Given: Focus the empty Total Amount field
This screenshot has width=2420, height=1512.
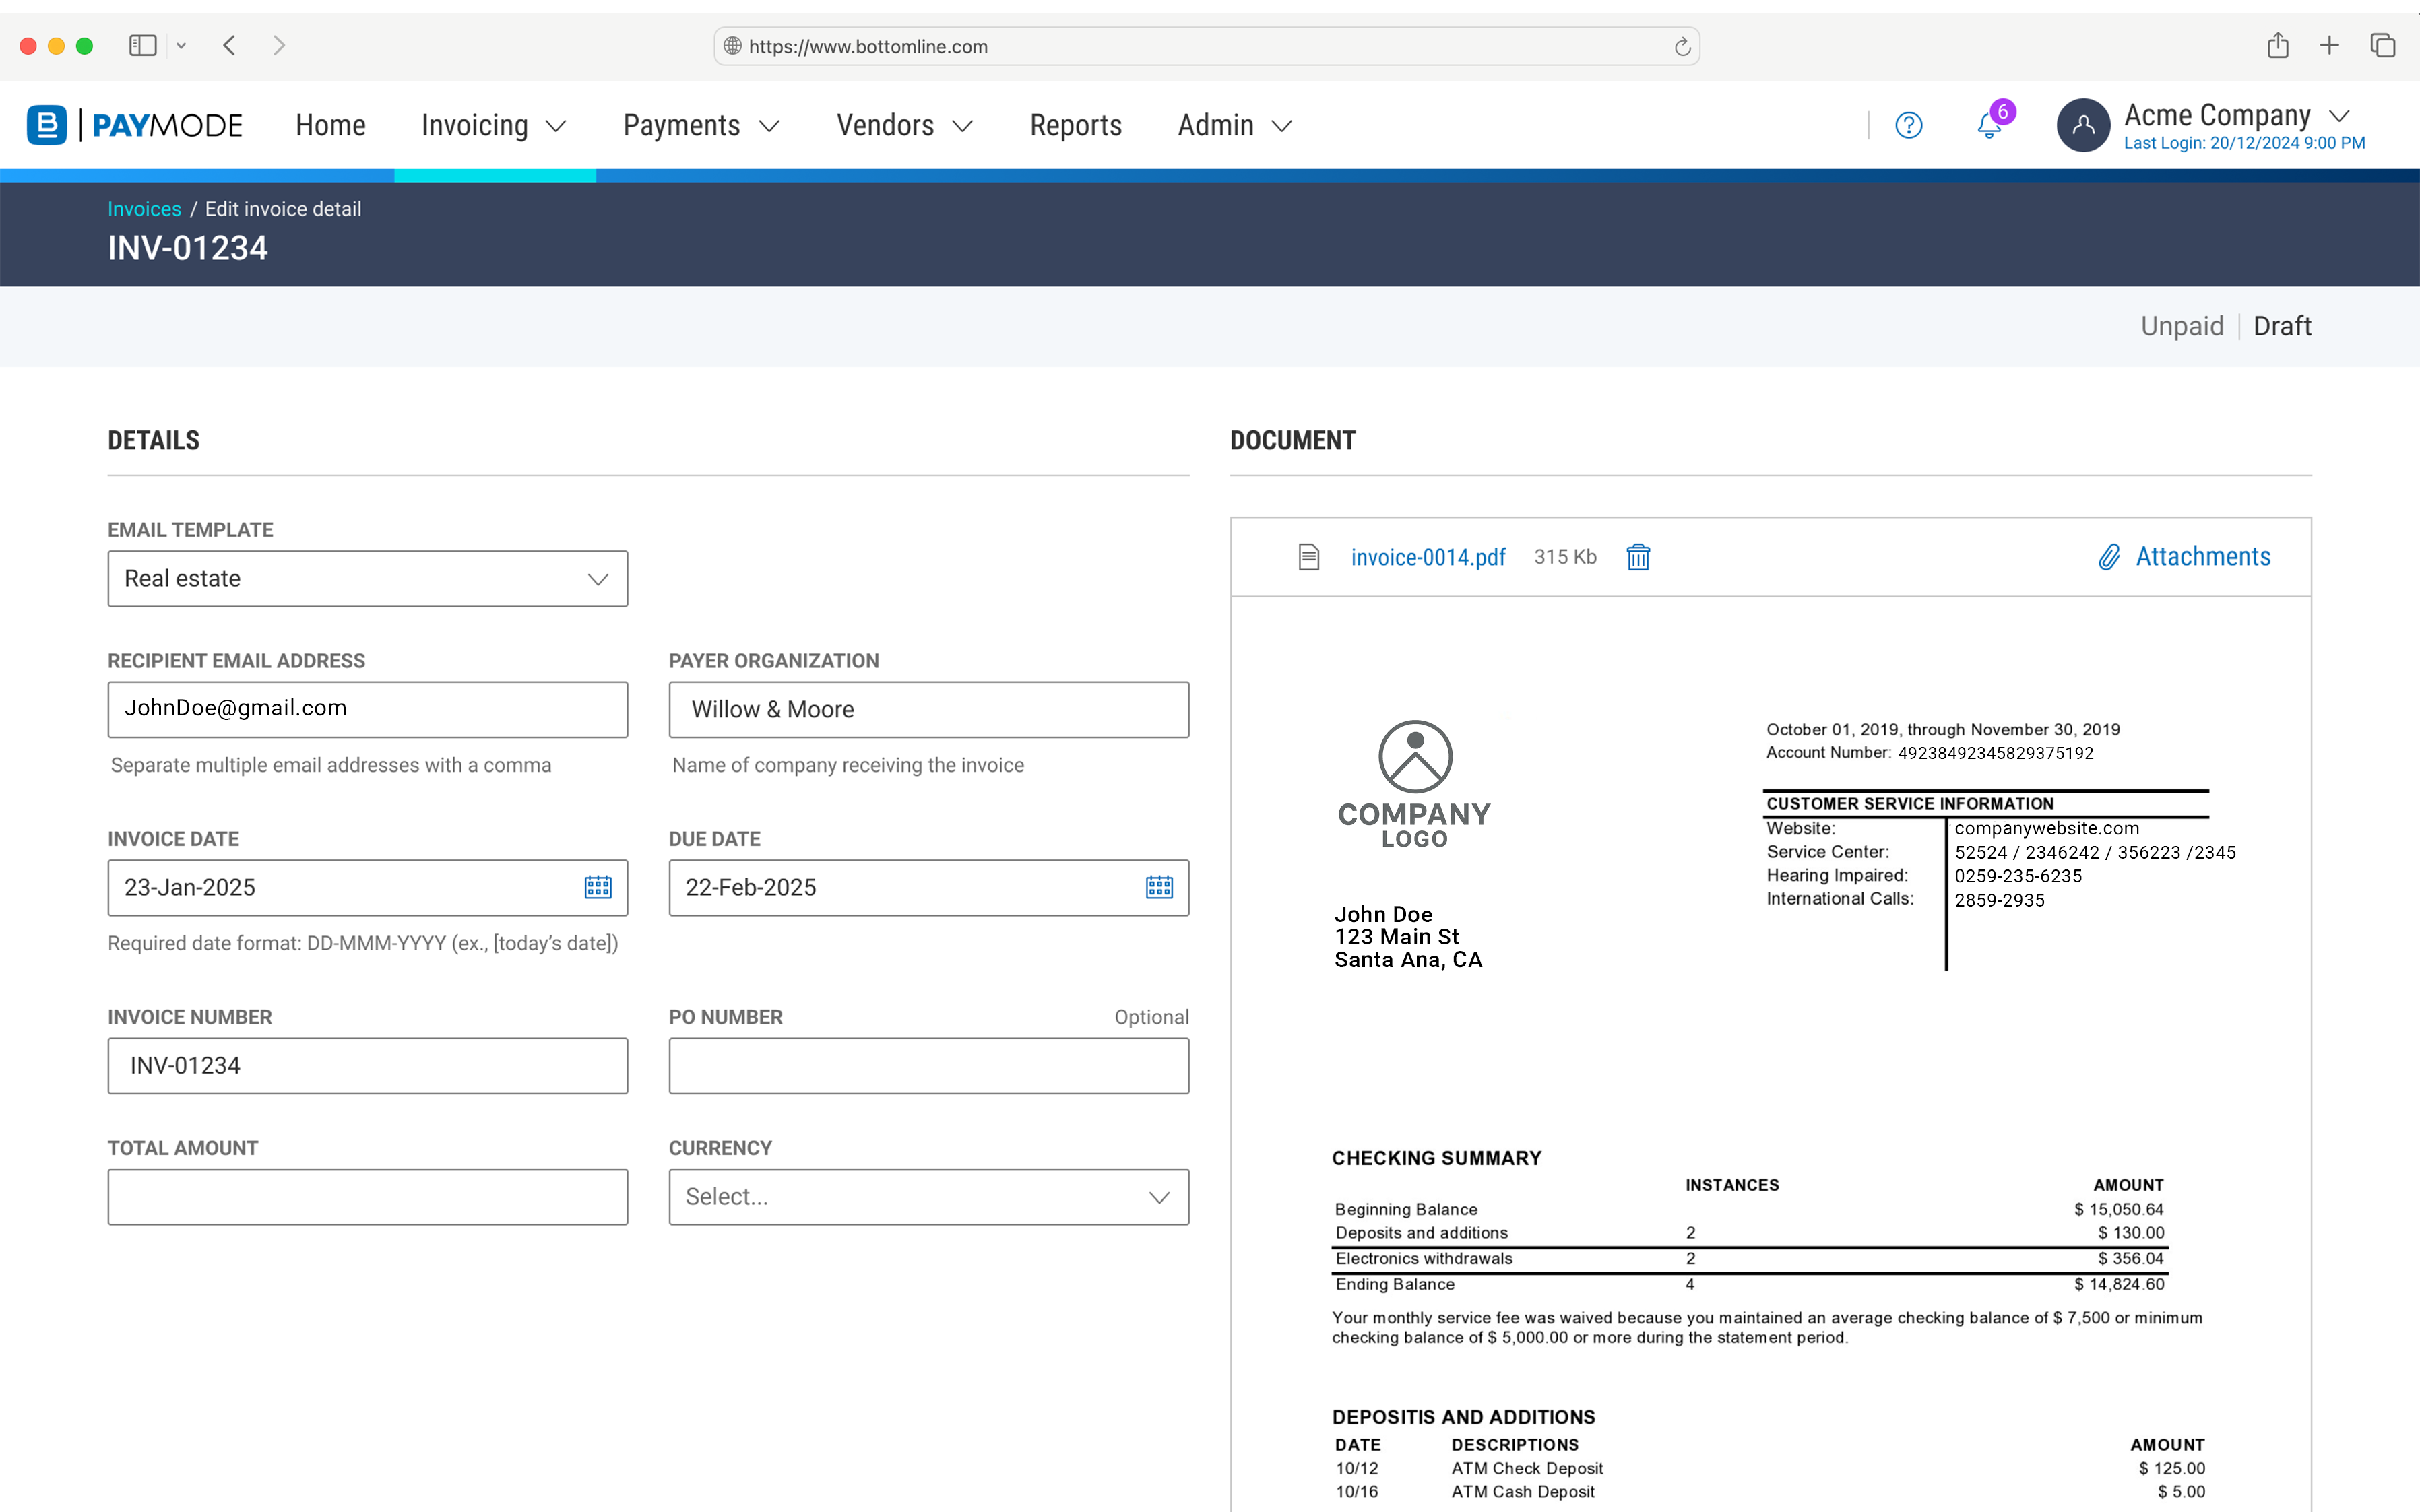Looking at the screenshot, I should click(367, 1197).
